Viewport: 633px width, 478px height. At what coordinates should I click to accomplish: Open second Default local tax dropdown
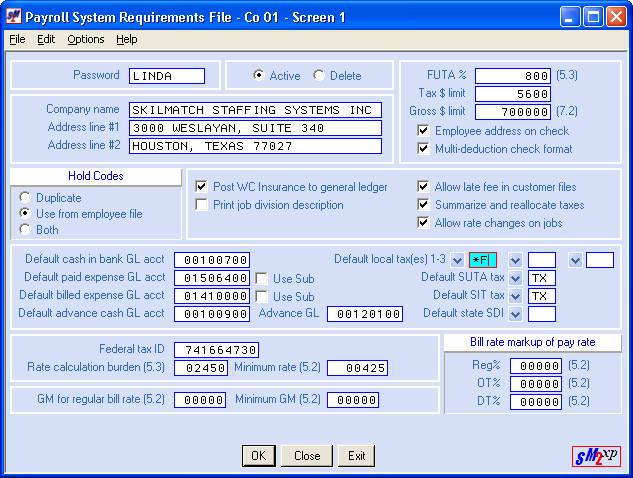pyautogui.click(x=516, y=260)
